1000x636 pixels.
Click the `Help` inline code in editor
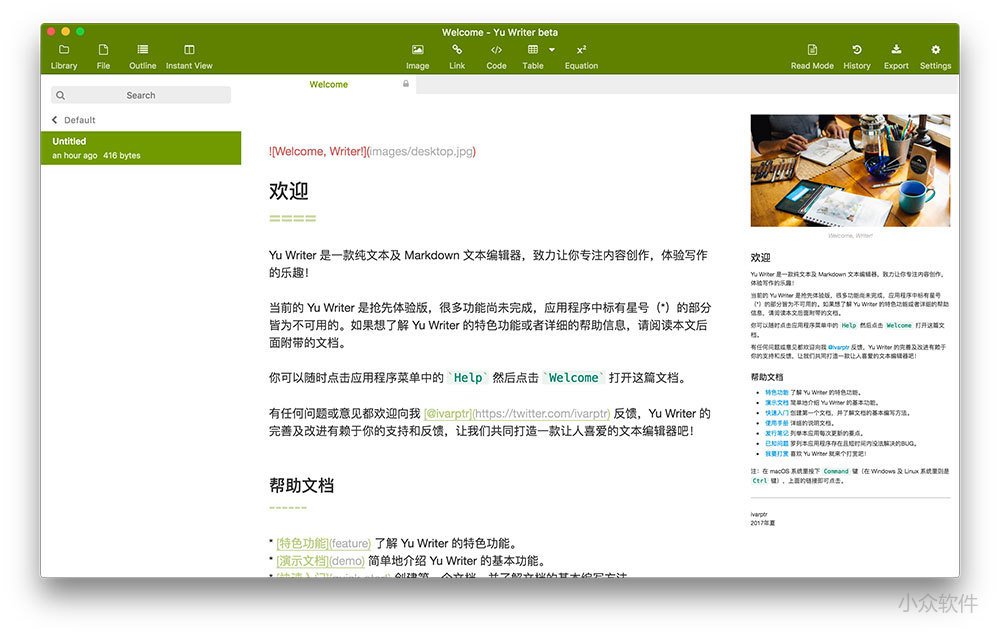pyautogui.click(x=467, y=378)
